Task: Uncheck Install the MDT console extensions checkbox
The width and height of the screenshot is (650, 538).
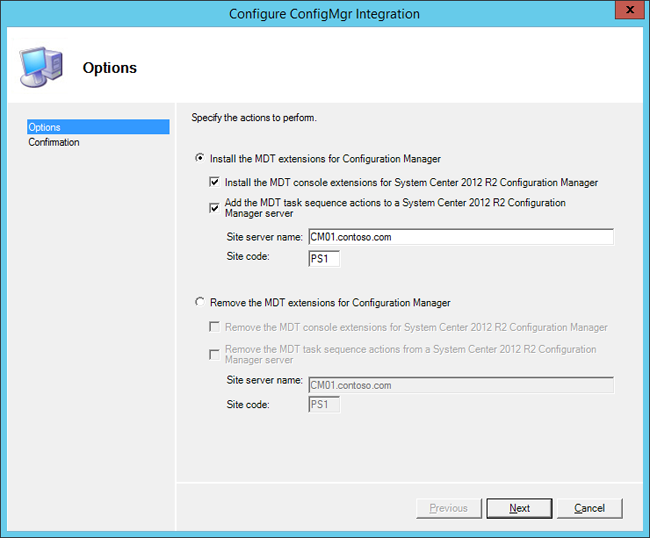Action: click(214, 182)
